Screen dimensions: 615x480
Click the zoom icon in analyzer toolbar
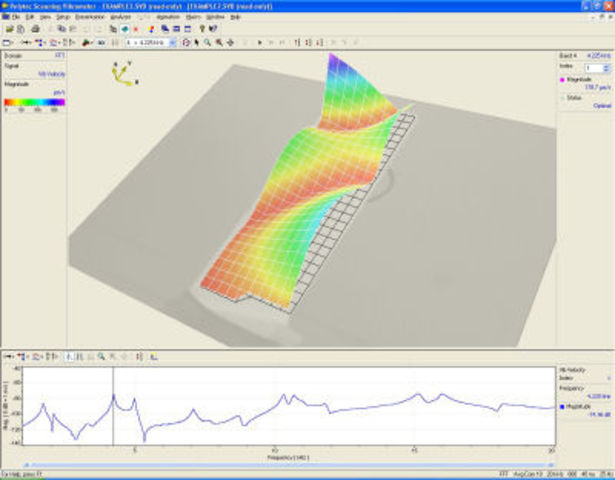pyautogui.click(x=101, y=355)
